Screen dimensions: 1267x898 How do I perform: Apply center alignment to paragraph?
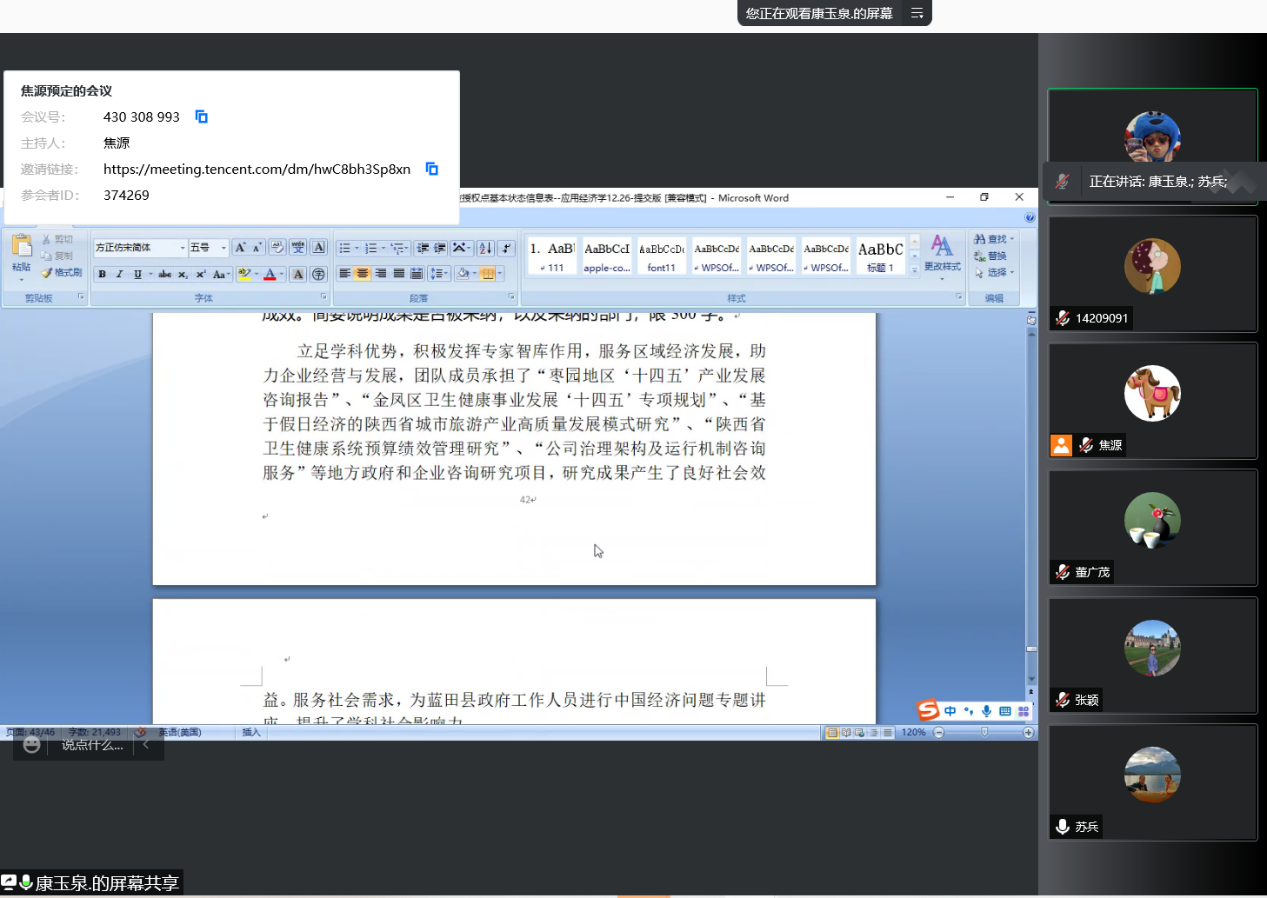[363, 274]
